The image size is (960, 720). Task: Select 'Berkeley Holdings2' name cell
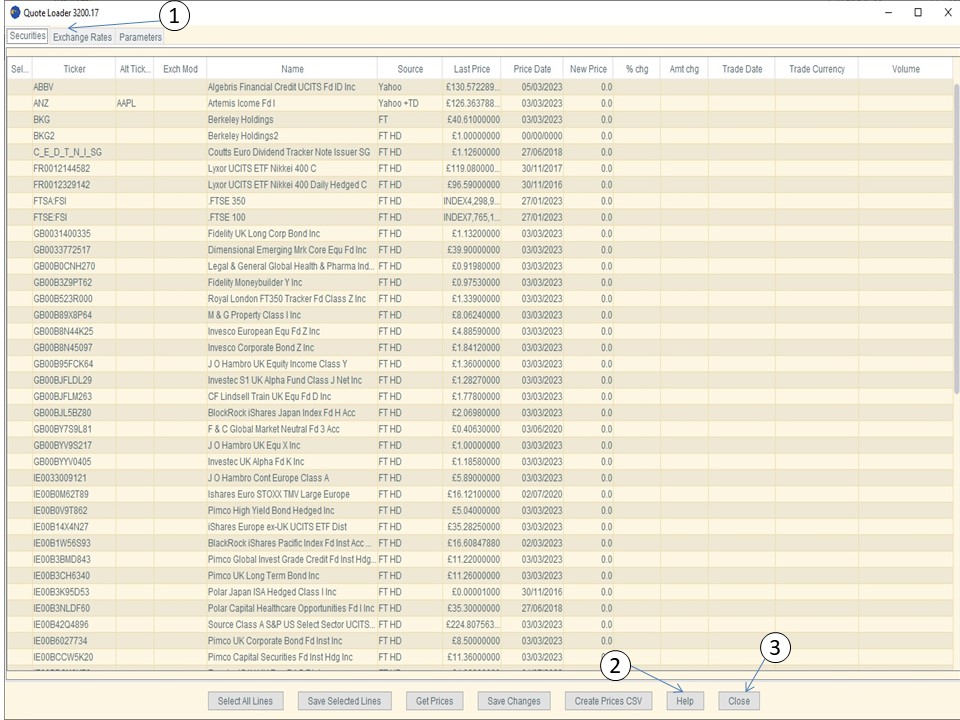tap(292, 136)
